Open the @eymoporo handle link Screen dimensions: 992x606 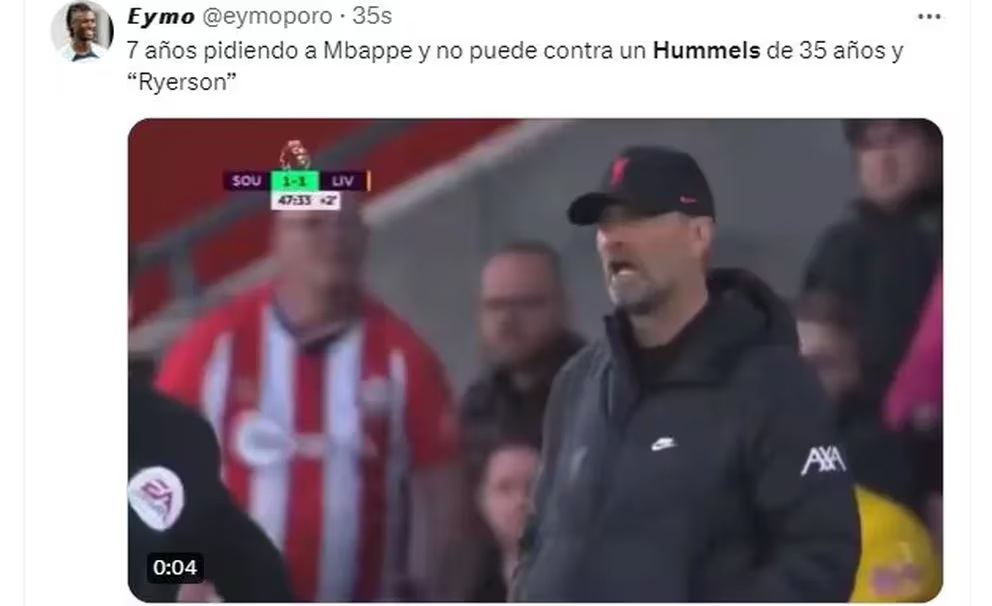tap(267, 16)
